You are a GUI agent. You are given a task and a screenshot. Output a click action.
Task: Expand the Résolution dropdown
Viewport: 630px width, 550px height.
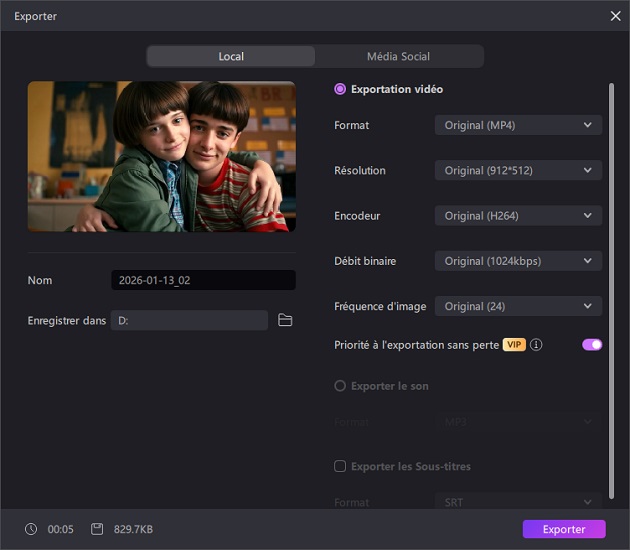click(518, 170)
